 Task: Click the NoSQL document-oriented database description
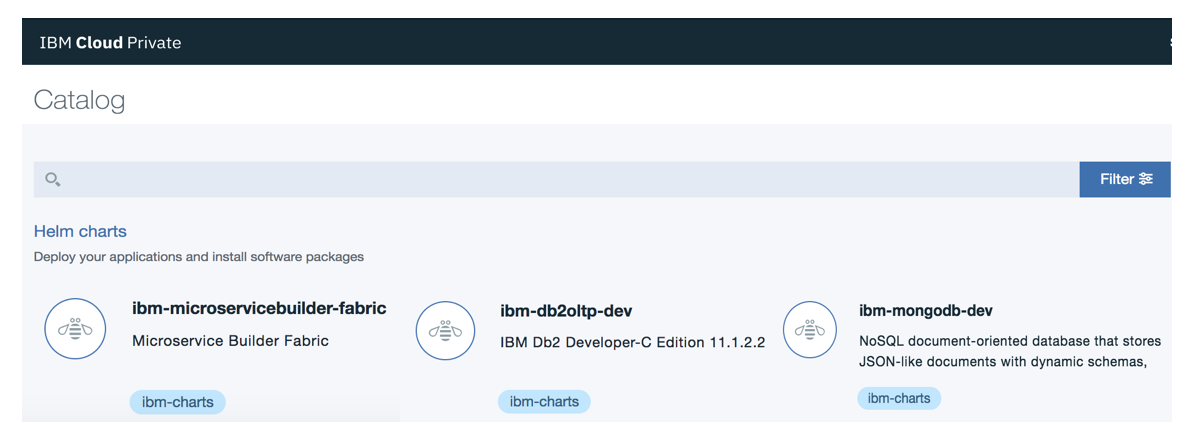tap(1010, 351)
